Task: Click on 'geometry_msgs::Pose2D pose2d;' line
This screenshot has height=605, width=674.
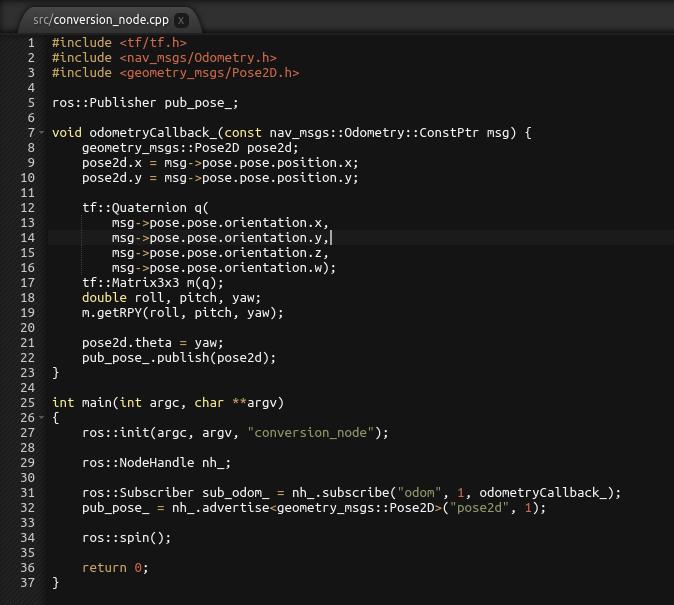Action: (x=190, y=148)
